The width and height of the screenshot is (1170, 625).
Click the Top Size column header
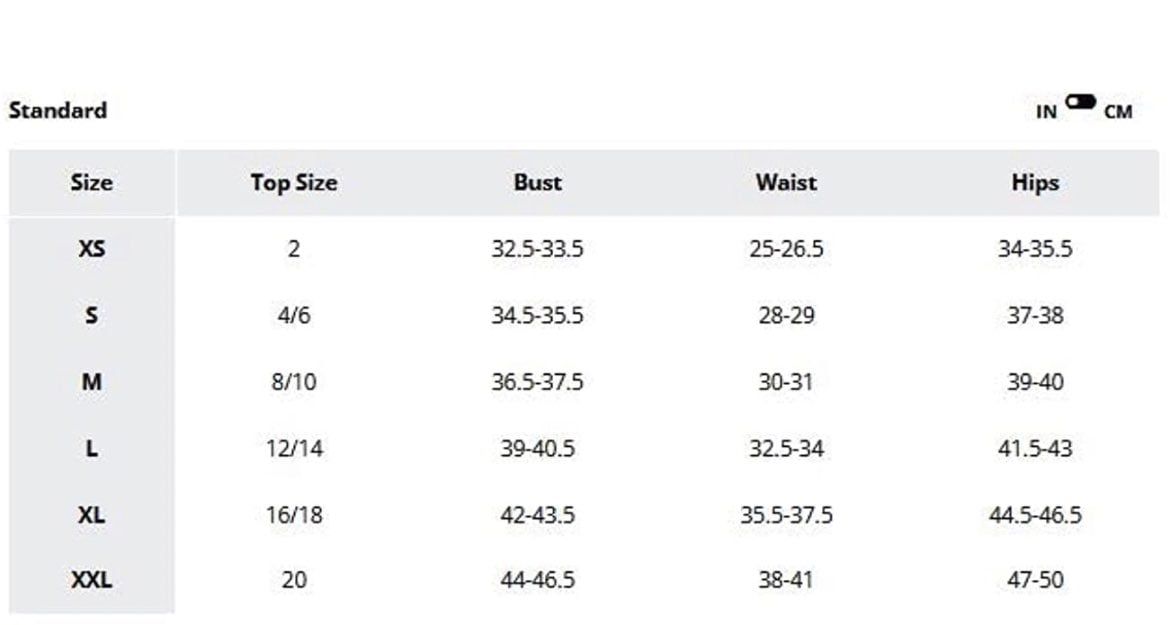point(294,183)
